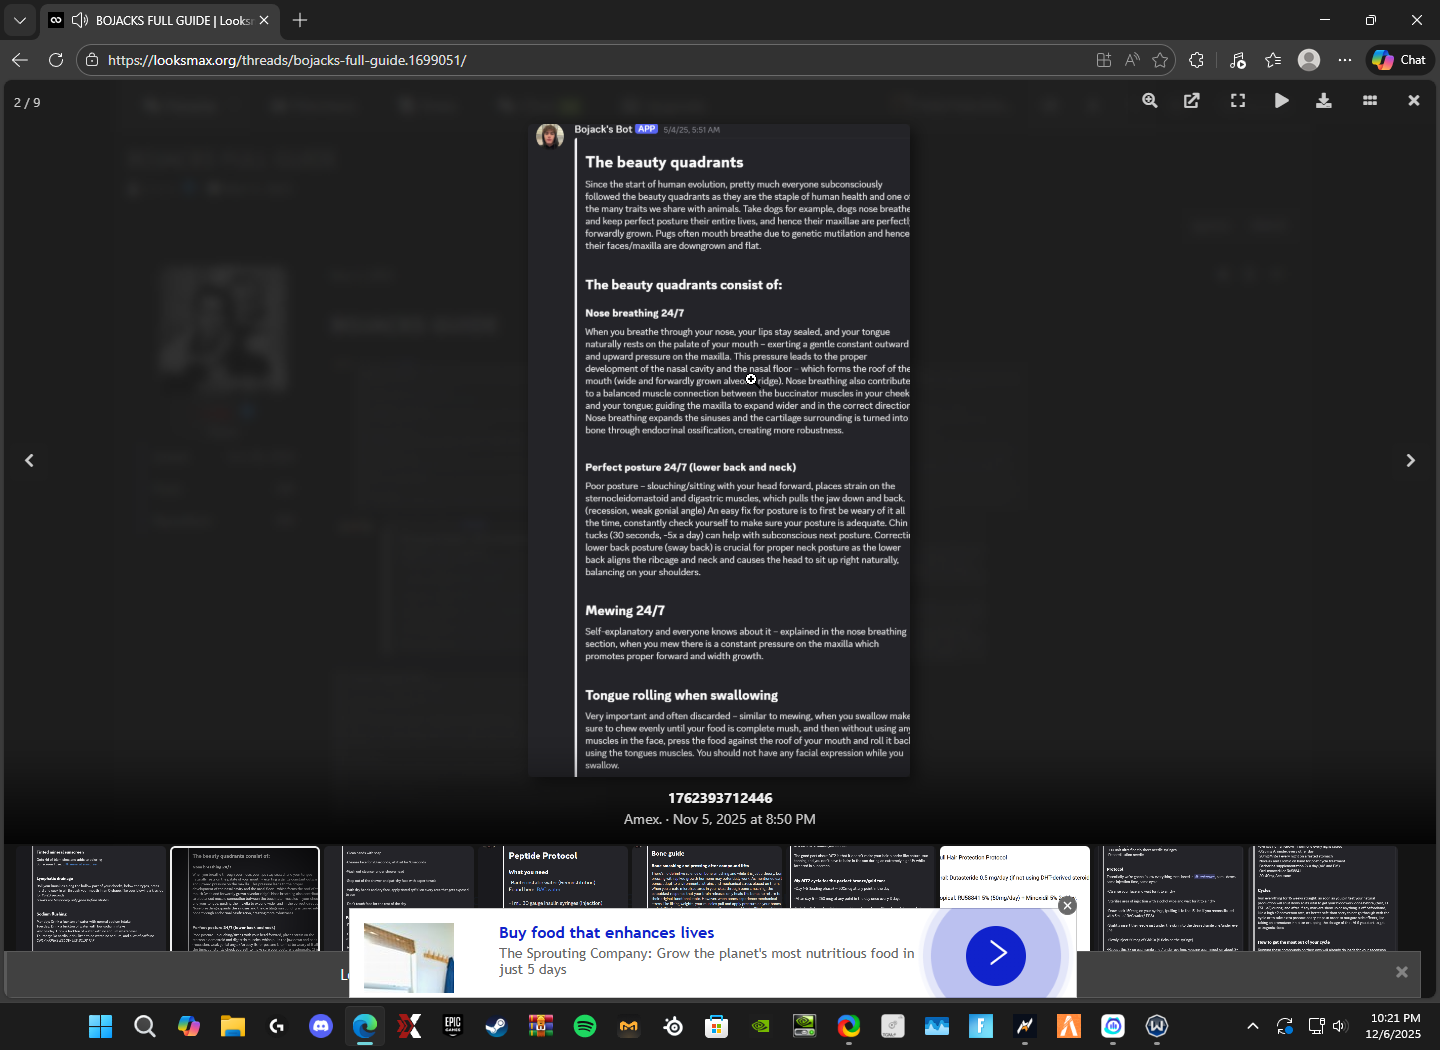
Task: Select the white Hair Protection Protocol thumbnail
Action: click(1015, 878)
